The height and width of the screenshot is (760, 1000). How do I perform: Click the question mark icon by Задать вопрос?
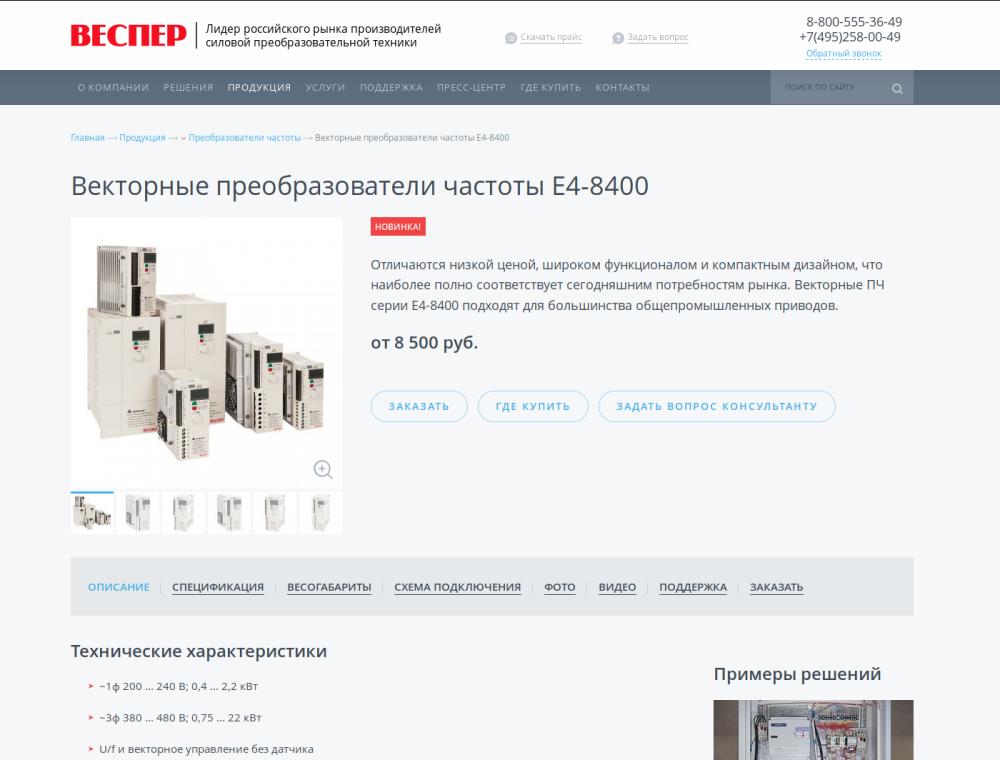point(618,38)
